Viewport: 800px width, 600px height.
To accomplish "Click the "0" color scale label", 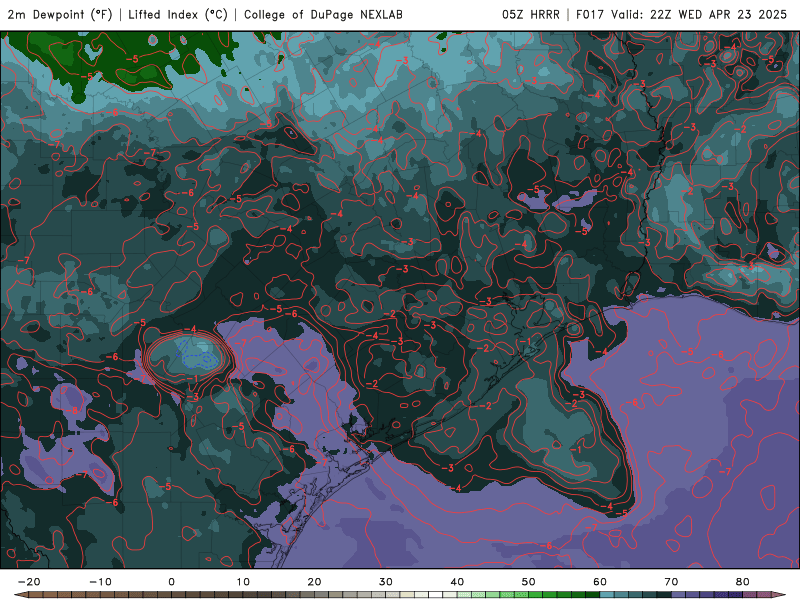I will (x=171, y=582).
